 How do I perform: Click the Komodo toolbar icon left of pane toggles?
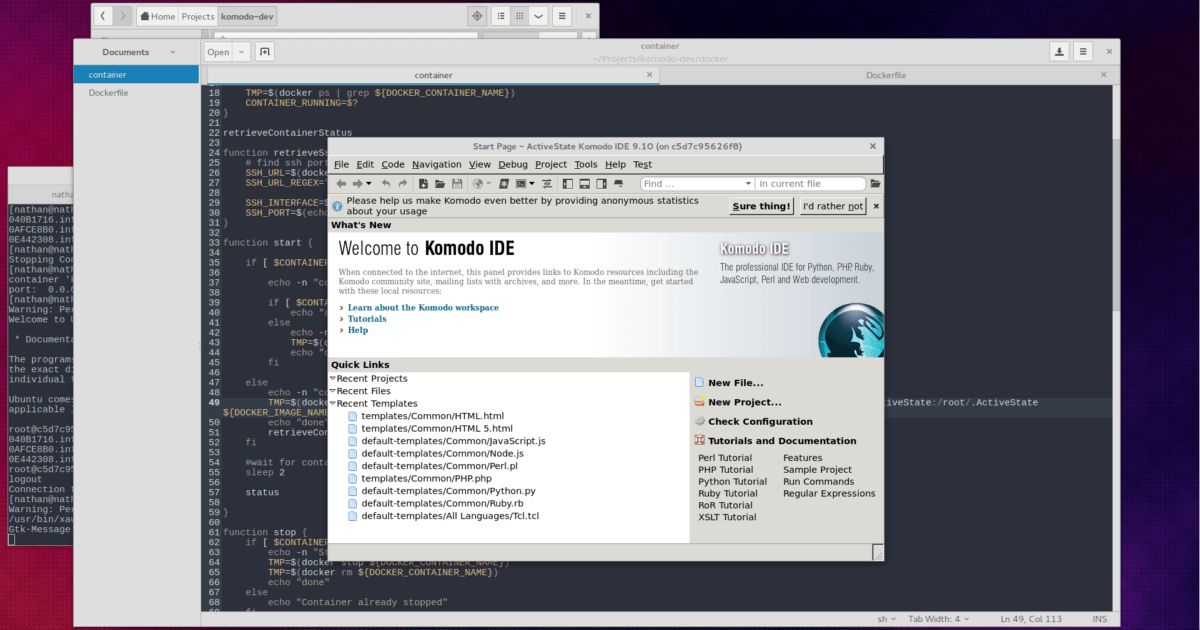click(547, 184)
